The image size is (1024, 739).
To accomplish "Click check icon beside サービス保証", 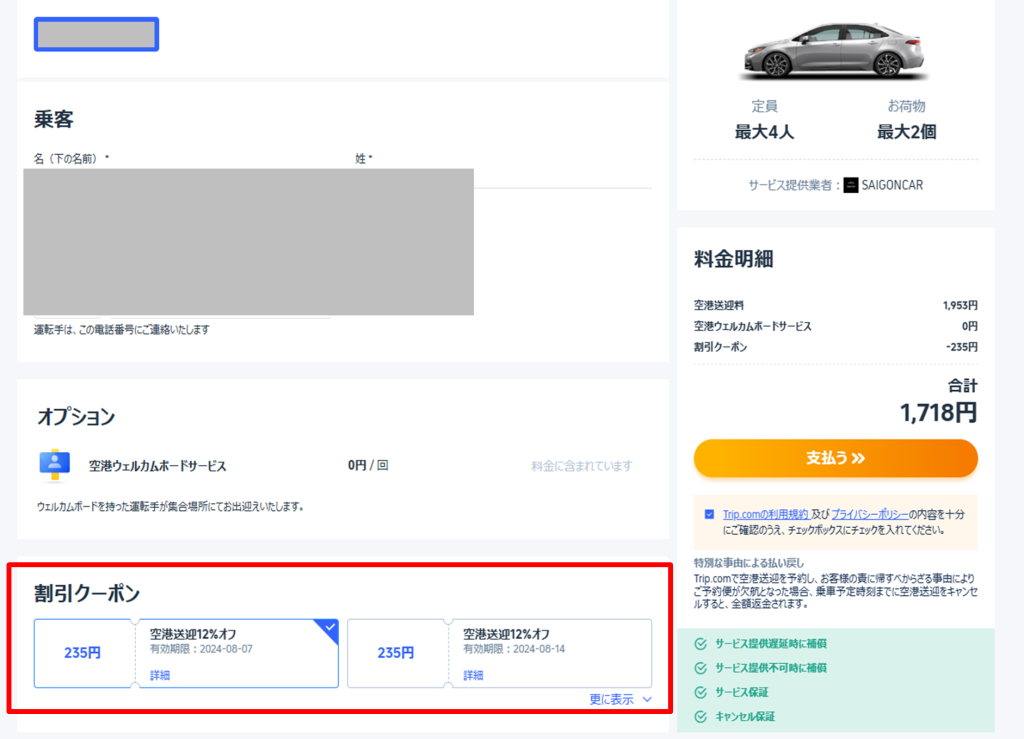I will pyautogui.click(x=700, y=692).
